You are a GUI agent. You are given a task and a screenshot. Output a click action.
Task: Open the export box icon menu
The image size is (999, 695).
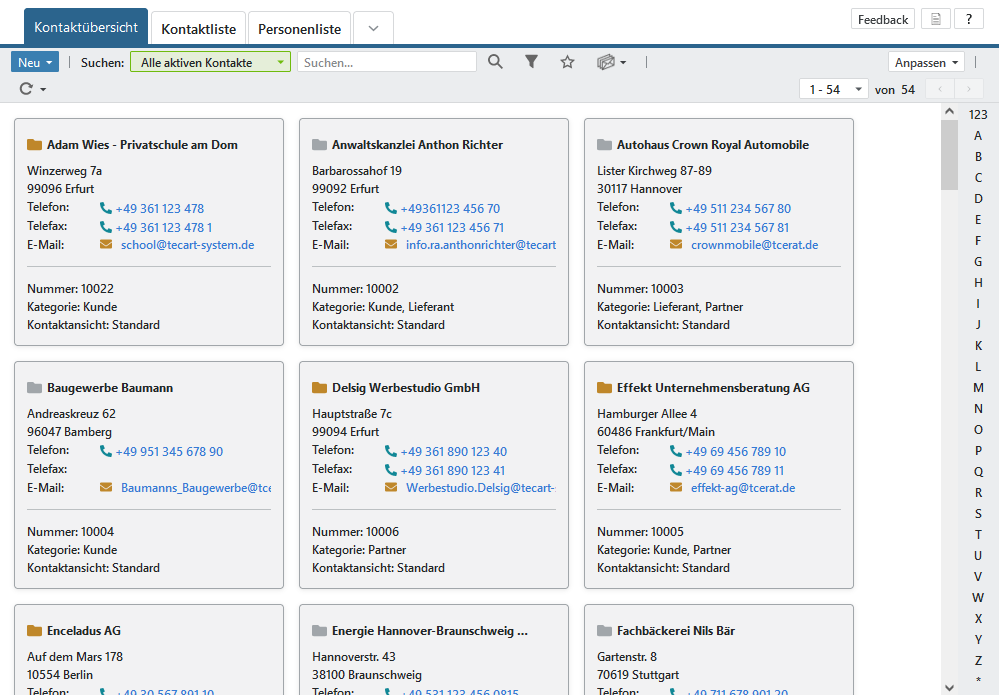point(610,62)
